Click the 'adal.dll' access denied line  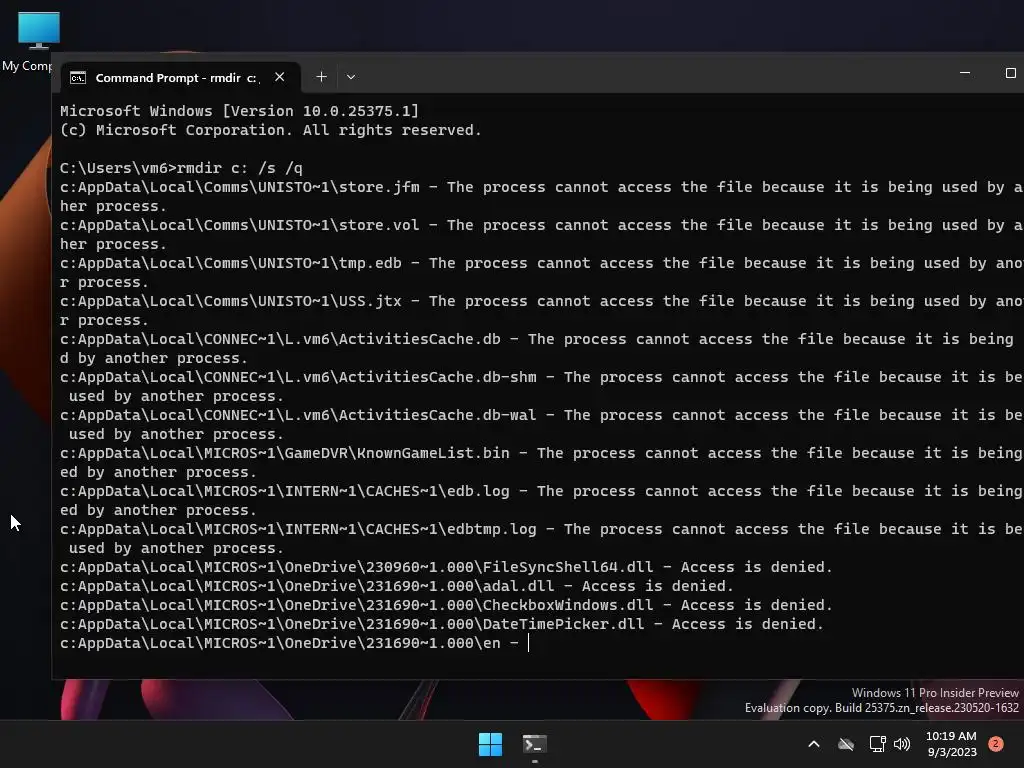click(397, 586)
